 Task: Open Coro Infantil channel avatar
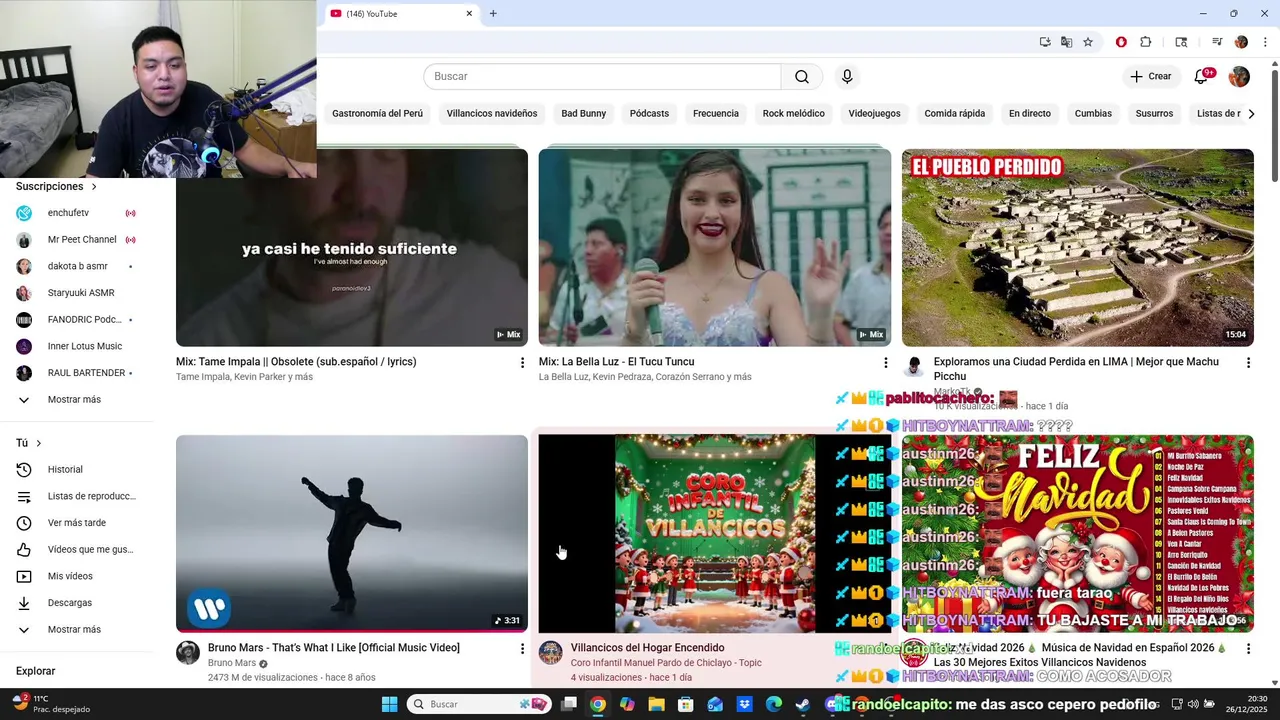[551, 653]
